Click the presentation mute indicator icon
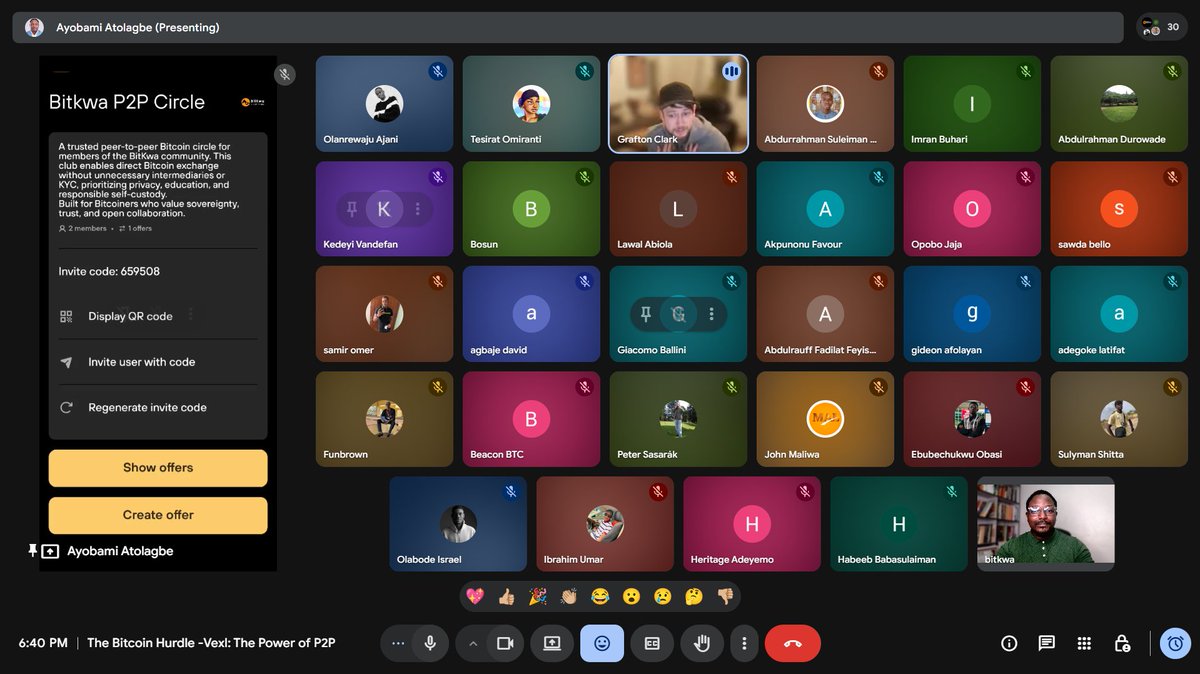The width and height of the screenshot is (1200, 674). [x=285, y=74]
